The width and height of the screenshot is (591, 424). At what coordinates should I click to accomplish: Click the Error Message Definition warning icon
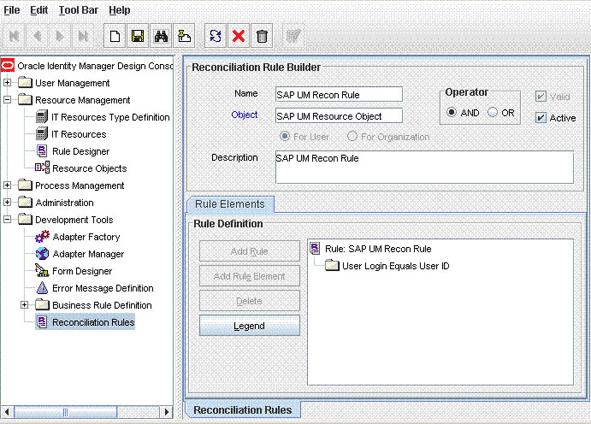click(x=42, y=288)
